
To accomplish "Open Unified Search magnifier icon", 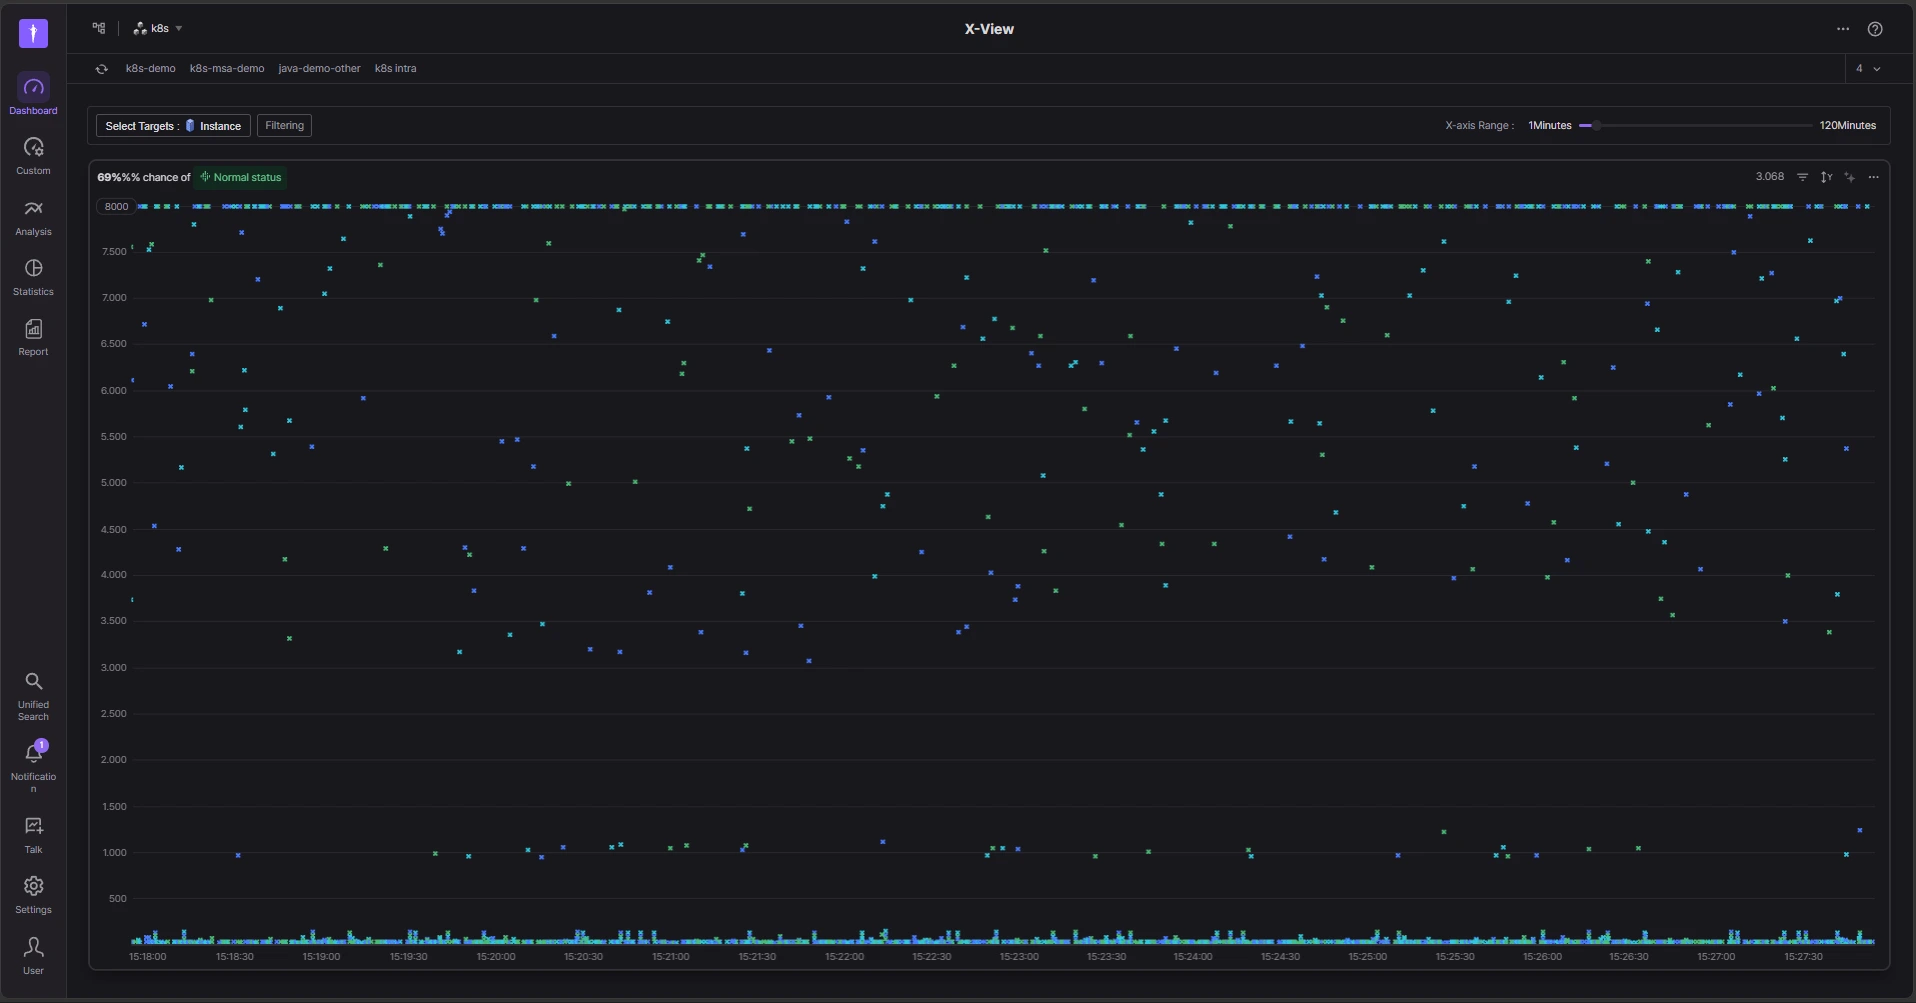I will pos(33,681).
